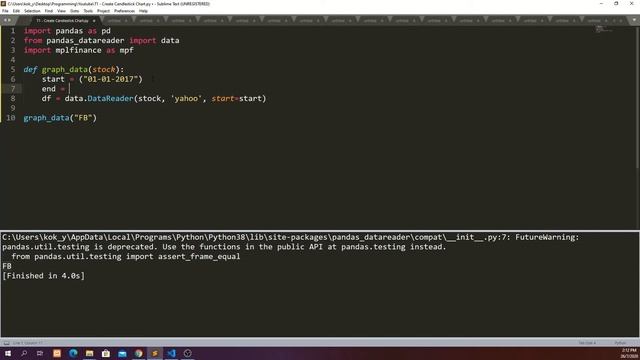
Task: Open the Microsoft Store taskbar icon
Action: pos(106,353)
